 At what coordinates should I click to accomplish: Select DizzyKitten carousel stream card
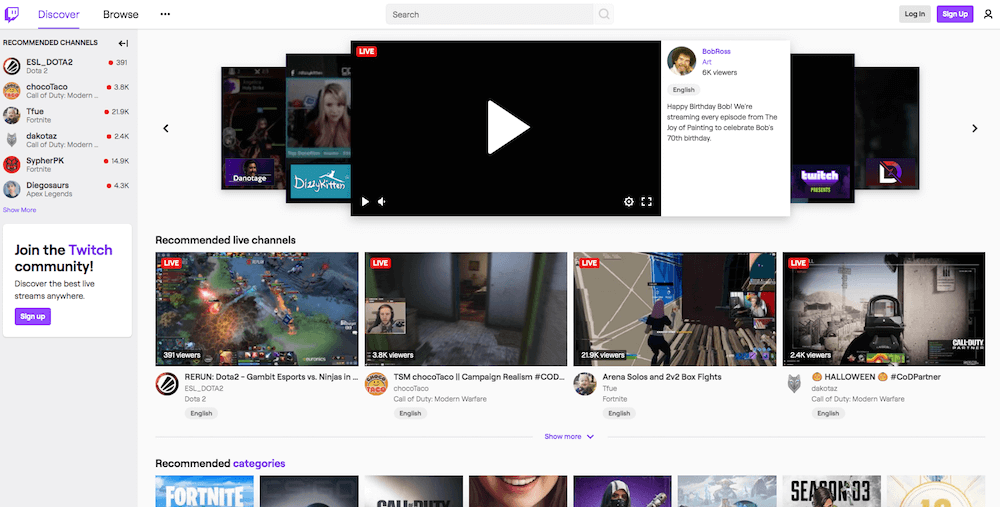click(x=318, y=128)
